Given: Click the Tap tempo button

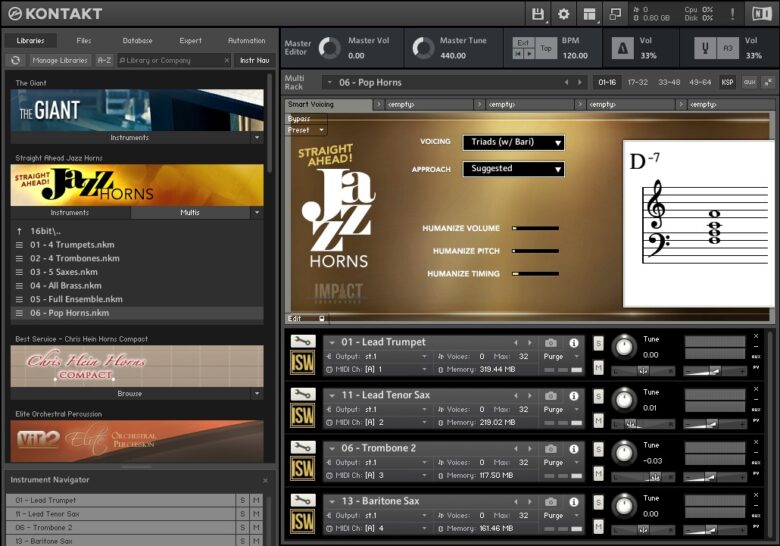Looking at the screenshot, I should (x=546, y=48).
